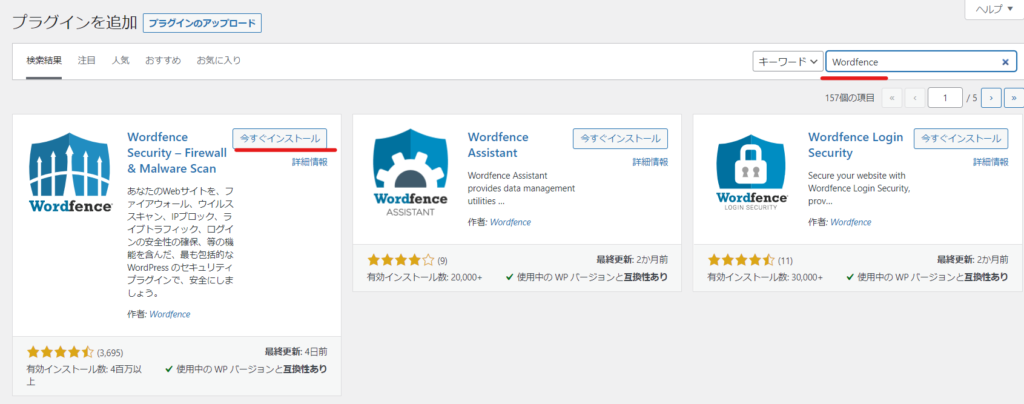Expand the ヘルプ help panel
The height and width of the screenshot is (404, 1024).
coord(993,9)
